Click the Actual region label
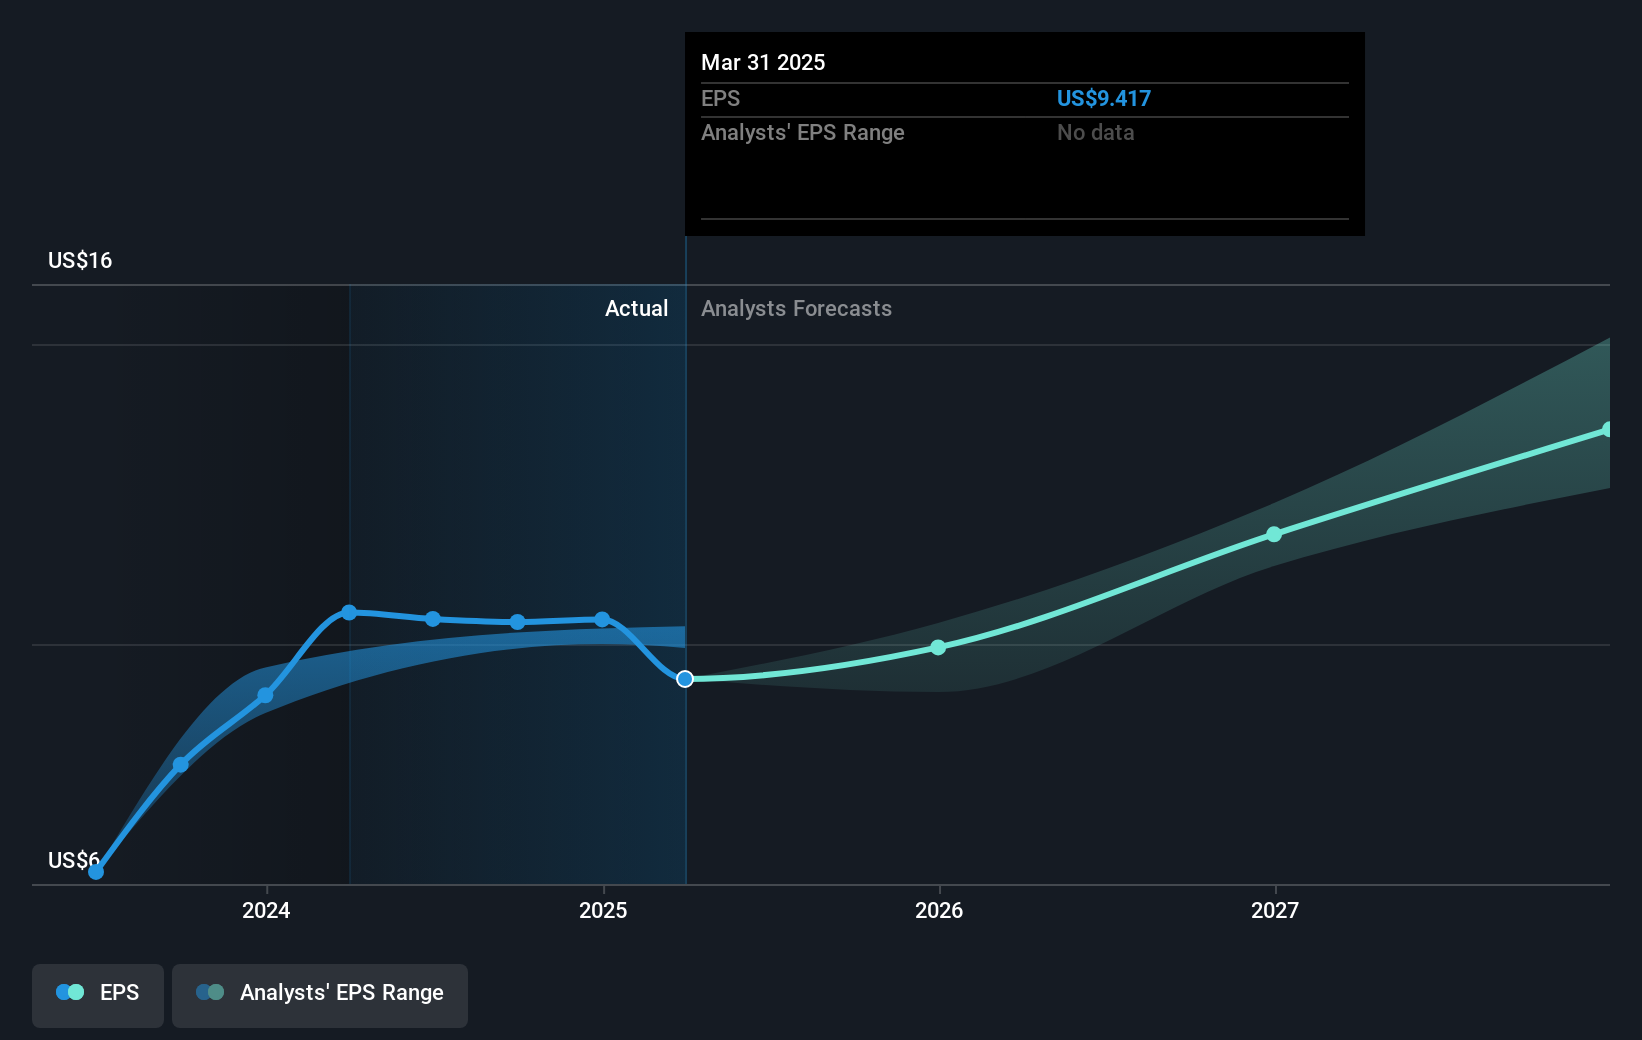Screen dimensions: 1642x1040 (636, 308)
